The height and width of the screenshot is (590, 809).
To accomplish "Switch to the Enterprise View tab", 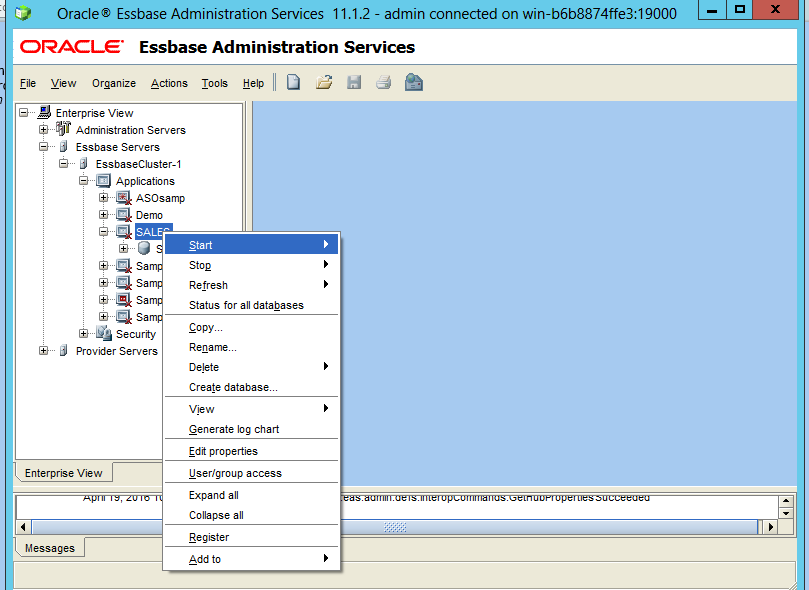I will coord(63,473).
